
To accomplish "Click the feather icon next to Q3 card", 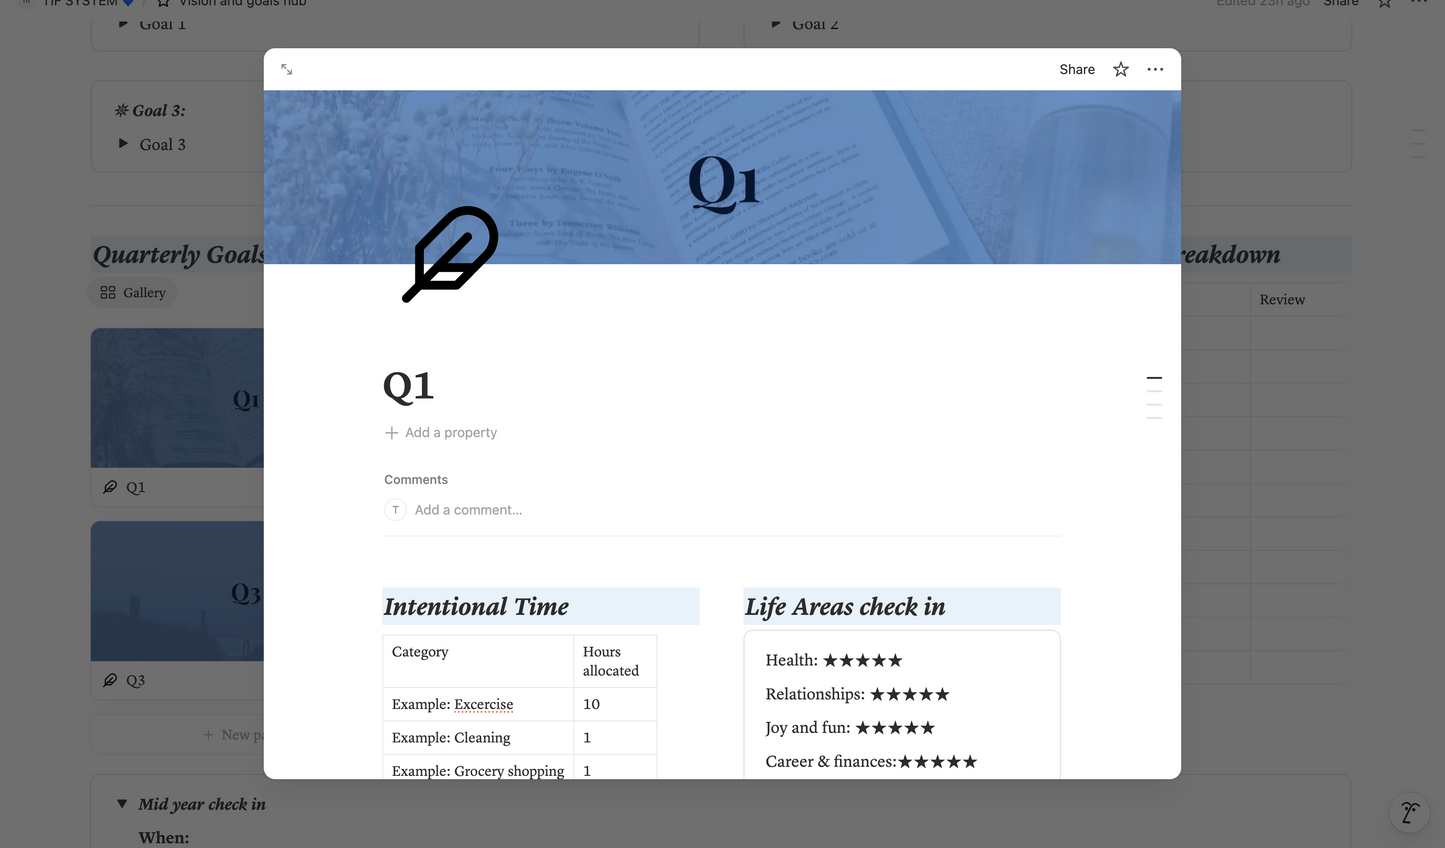I will click(110, 680).
